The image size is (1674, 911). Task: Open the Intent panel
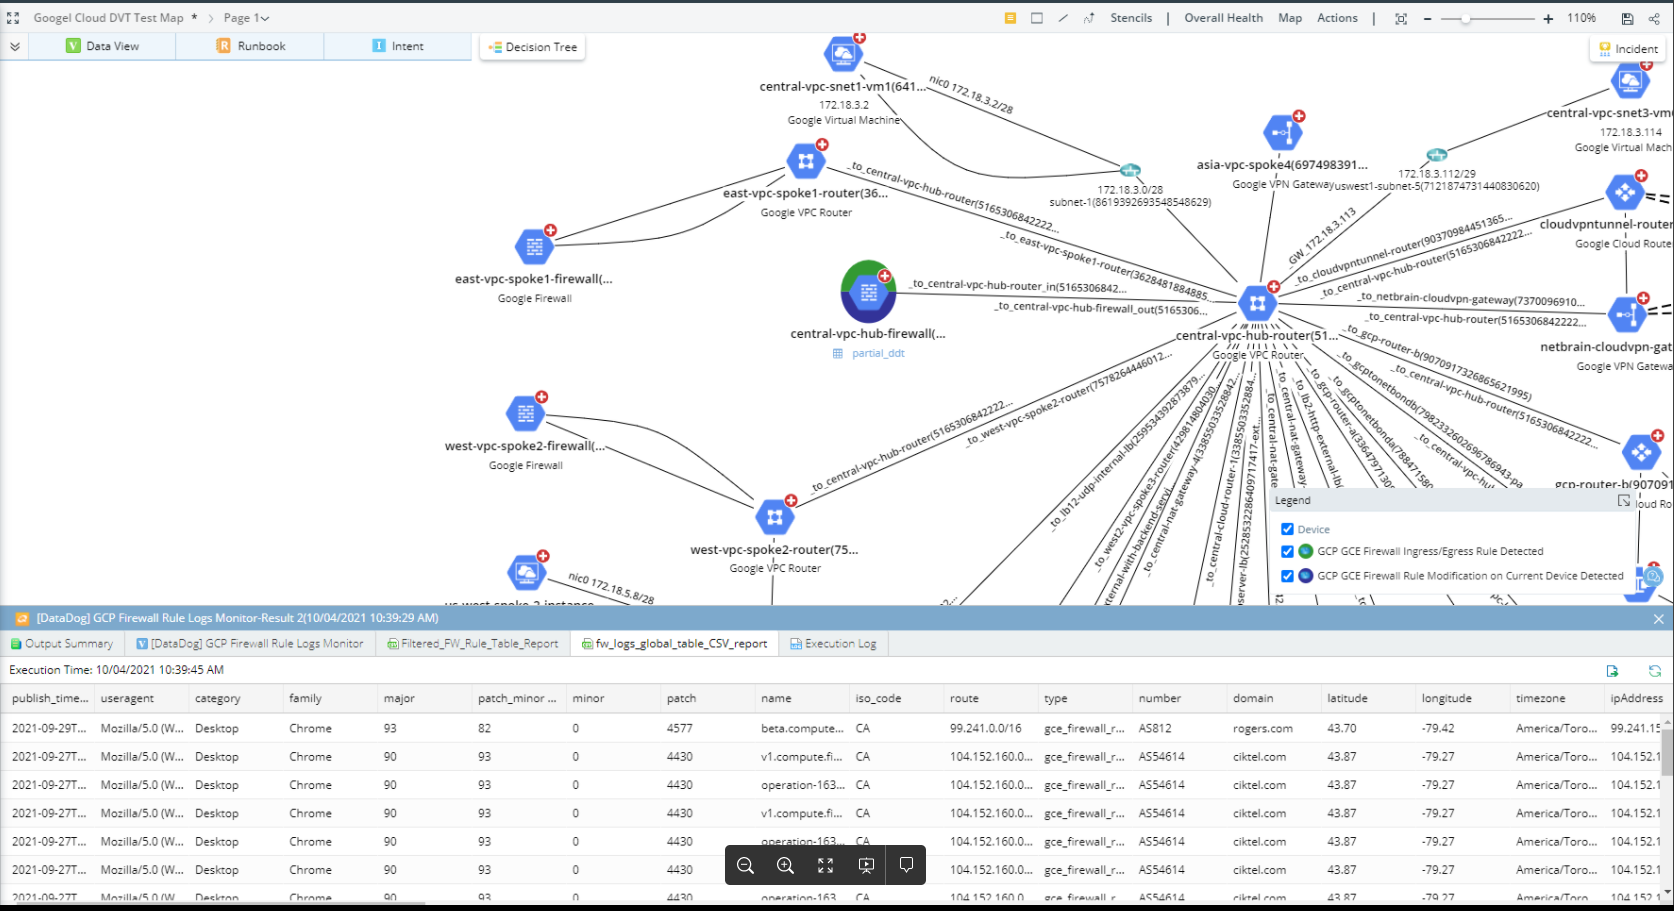pos(397,45)
